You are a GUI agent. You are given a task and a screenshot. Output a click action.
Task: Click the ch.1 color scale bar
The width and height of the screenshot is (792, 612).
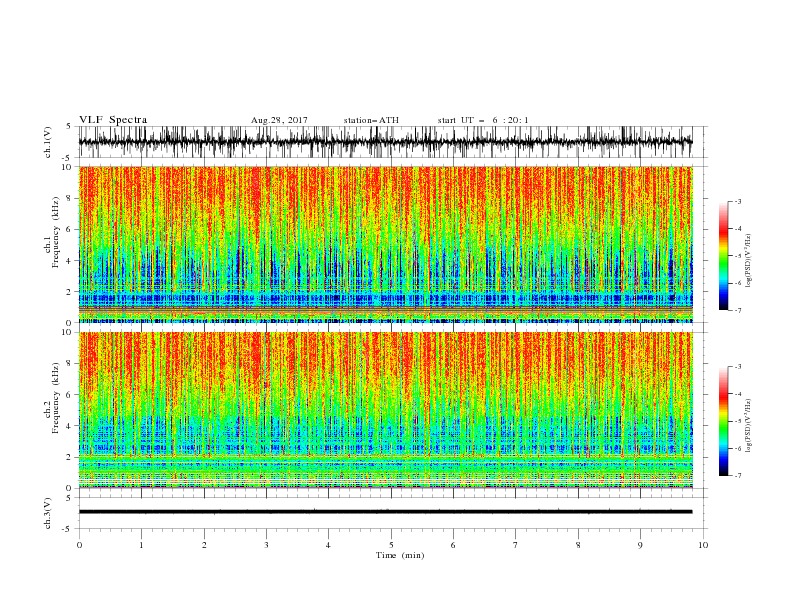coord(723,256)
